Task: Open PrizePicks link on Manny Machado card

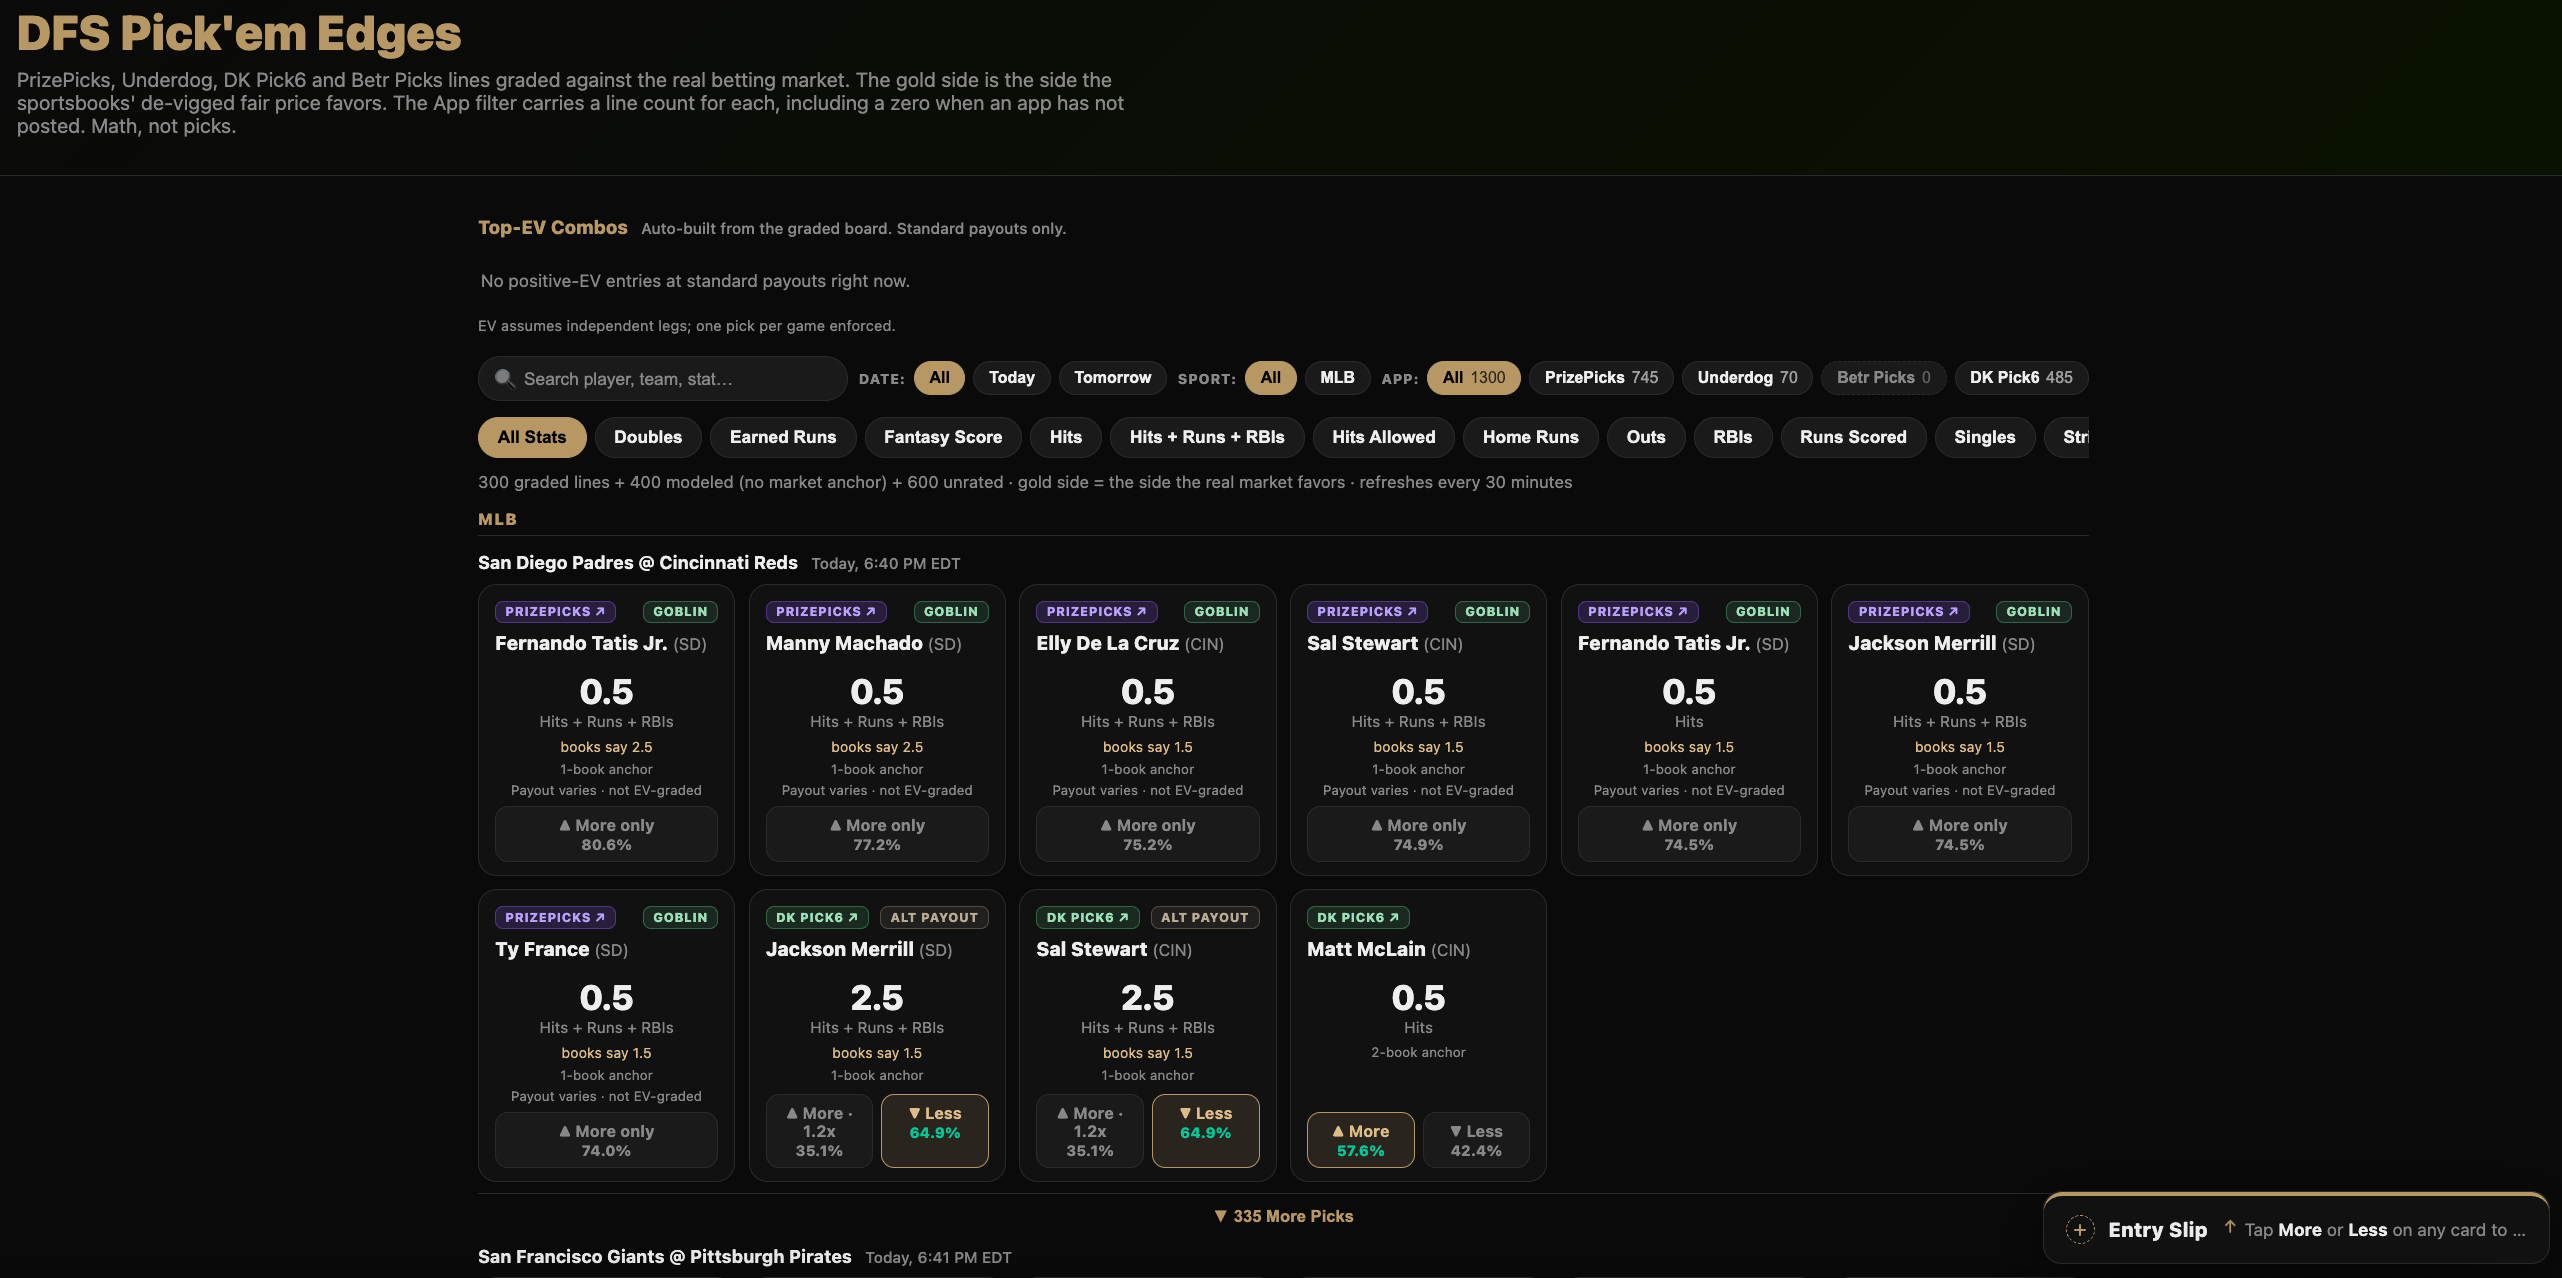Action: tap(825, 611)
